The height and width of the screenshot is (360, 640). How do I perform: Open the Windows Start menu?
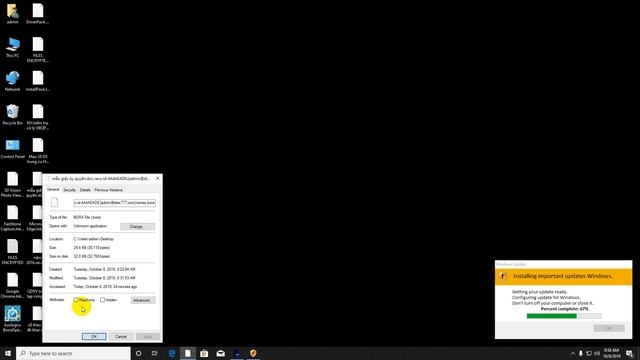[8, 353]
